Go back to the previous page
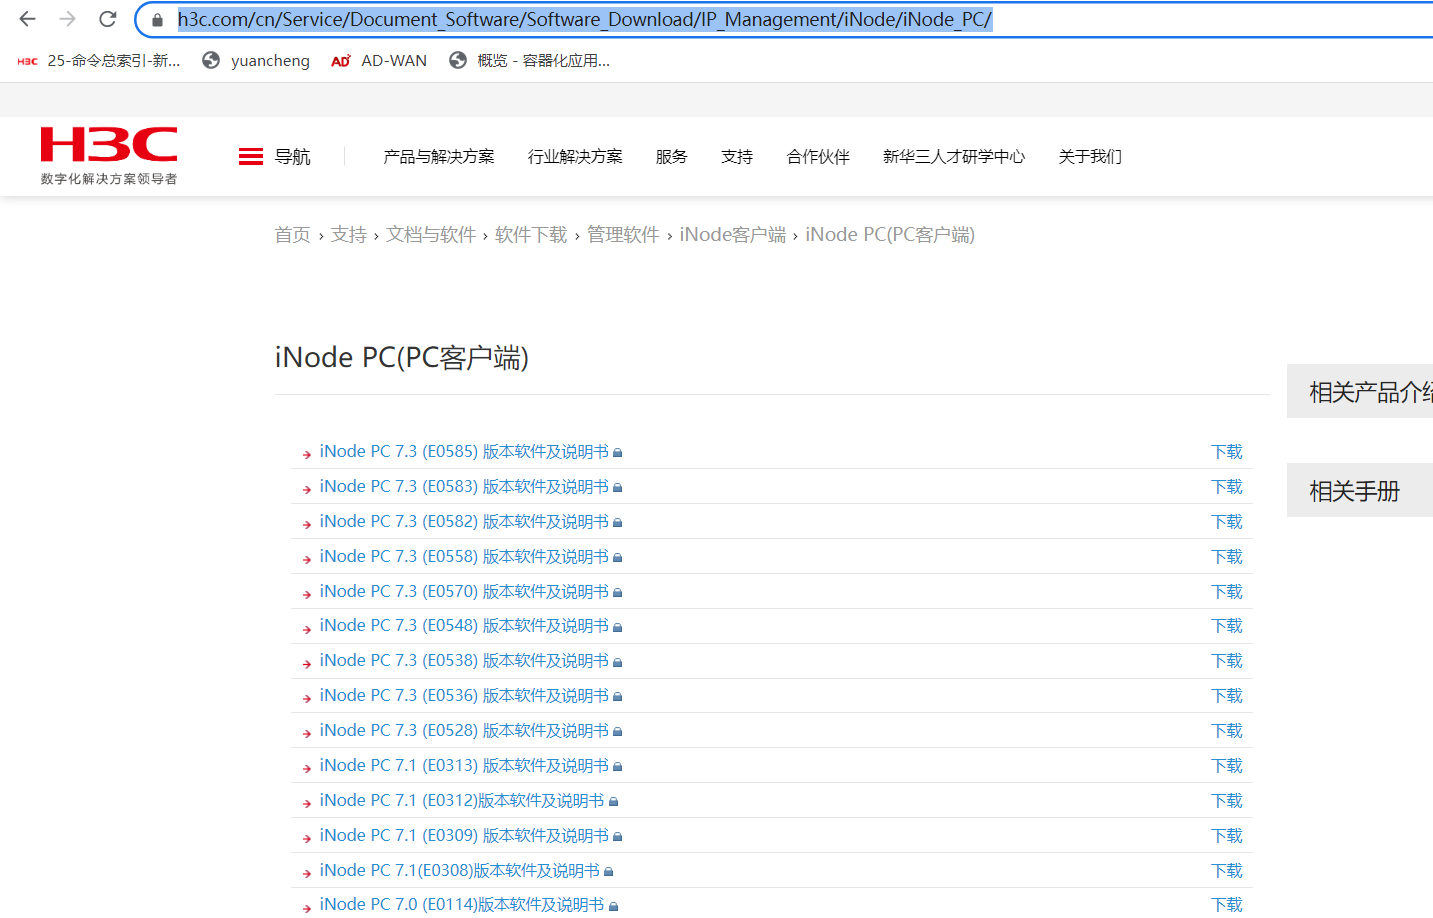Image resolution: width=1433 pixels, height=918 pixels. point(27,19)
